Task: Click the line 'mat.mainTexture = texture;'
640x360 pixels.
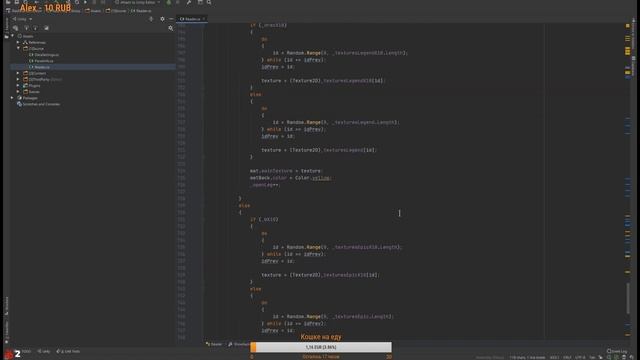Action: click(287, 171)
